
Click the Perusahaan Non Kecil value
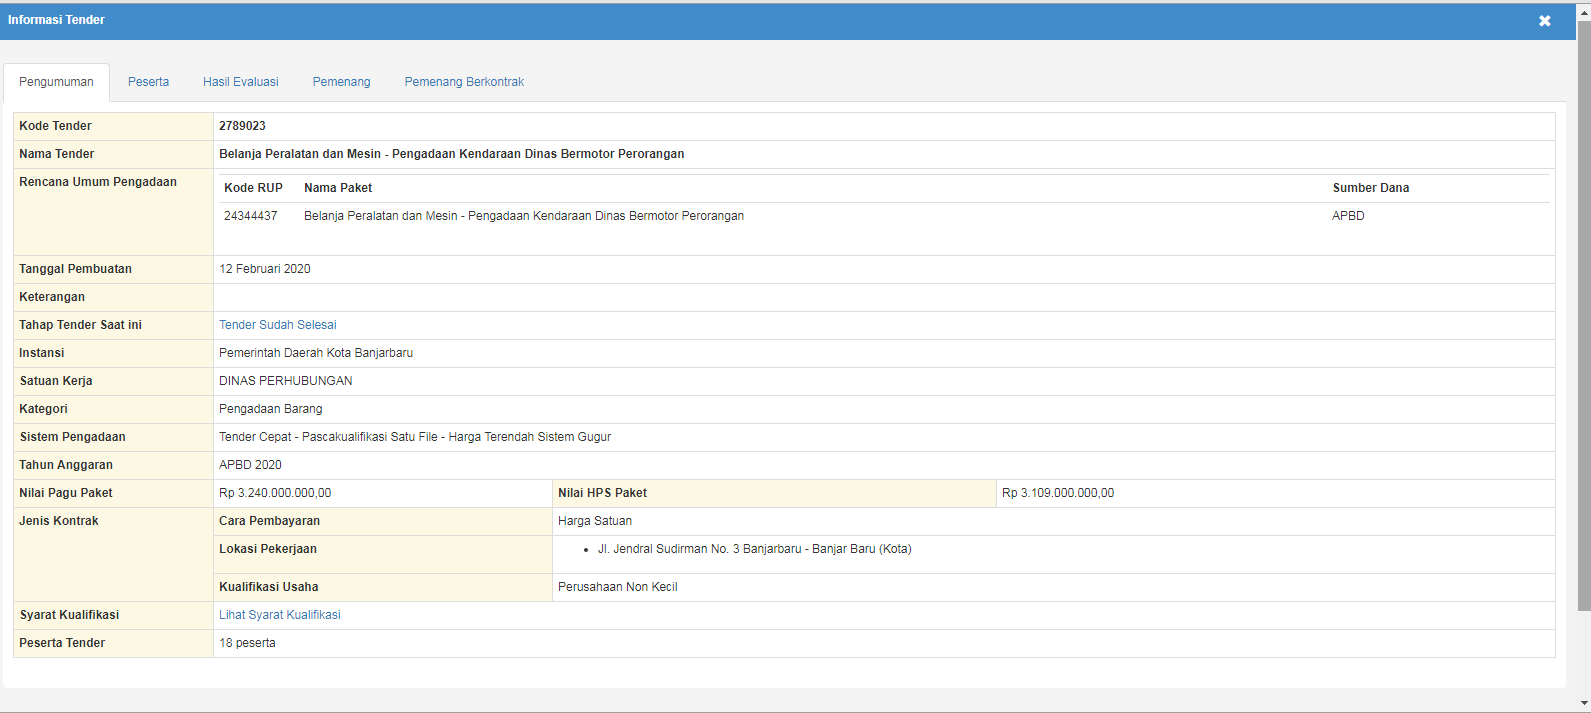(618, 587)
